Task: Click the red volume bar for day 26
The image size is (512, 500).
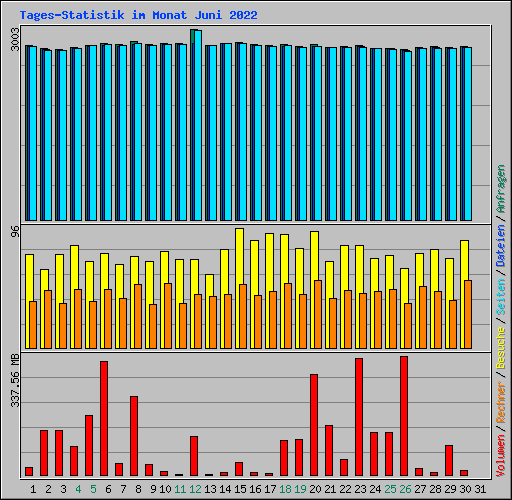Action: tap(404, 416)
